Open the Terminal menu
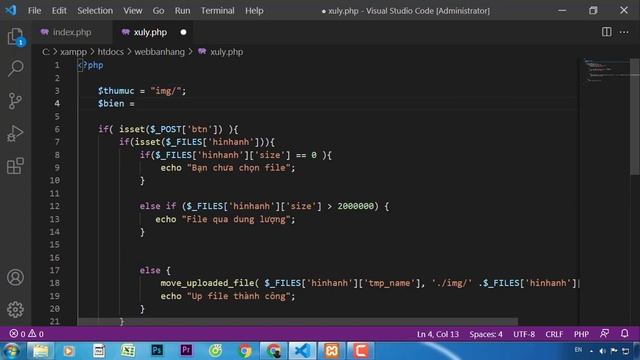The height and width of the screenshot is (360, 640). coord(218,11)
